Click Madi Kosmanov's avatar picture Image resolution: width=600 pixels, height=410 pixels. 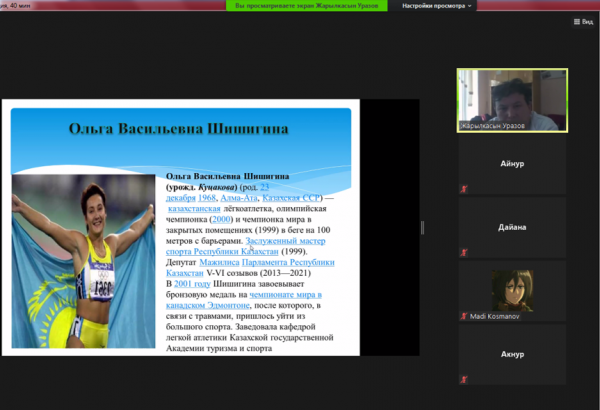[512, 289]
